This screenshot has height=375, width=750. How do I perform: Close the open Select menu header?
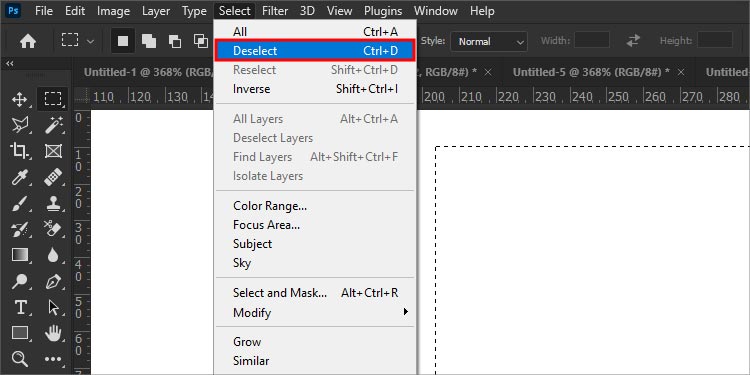click(234, 11)
